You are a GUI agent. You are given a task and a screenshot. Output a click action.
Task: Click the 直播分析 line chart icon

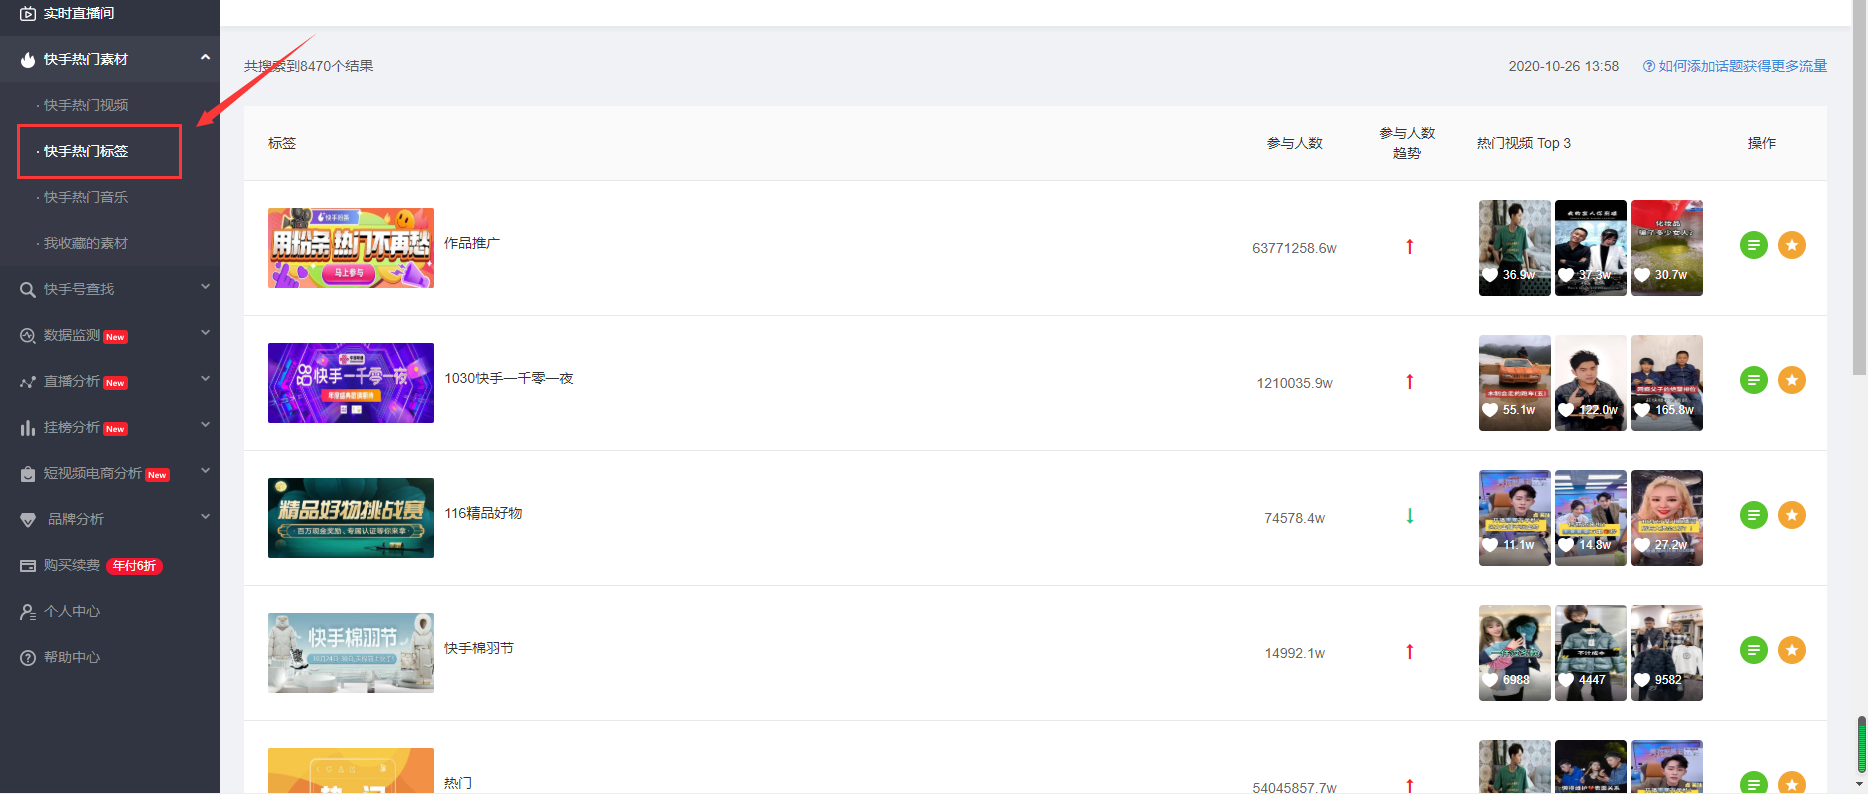pos(28,382)
